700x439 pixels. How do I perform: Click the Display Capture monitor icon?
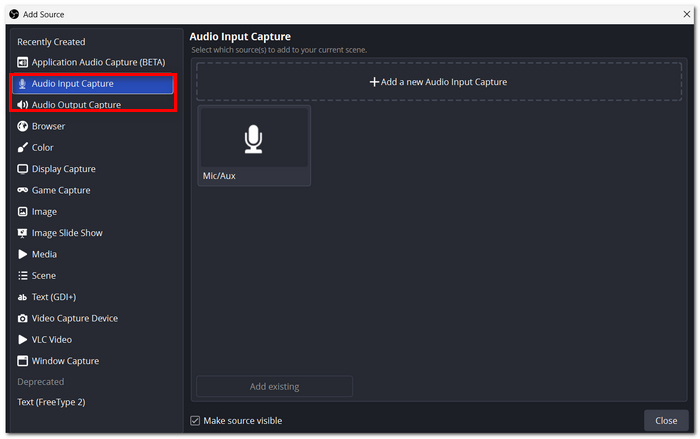(x=22, y=169)
